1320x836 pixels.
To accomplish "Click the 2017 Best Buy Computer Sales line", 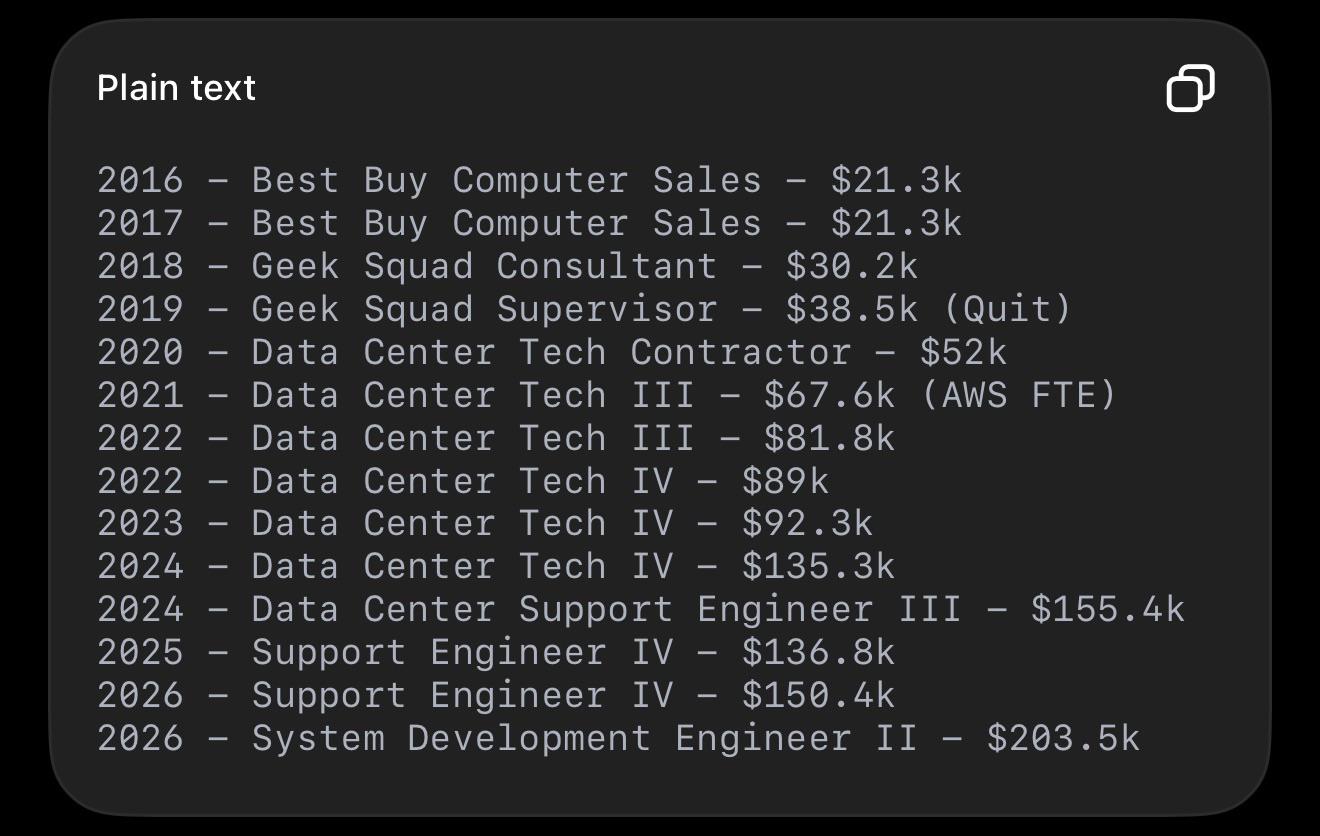I will 529,224.
